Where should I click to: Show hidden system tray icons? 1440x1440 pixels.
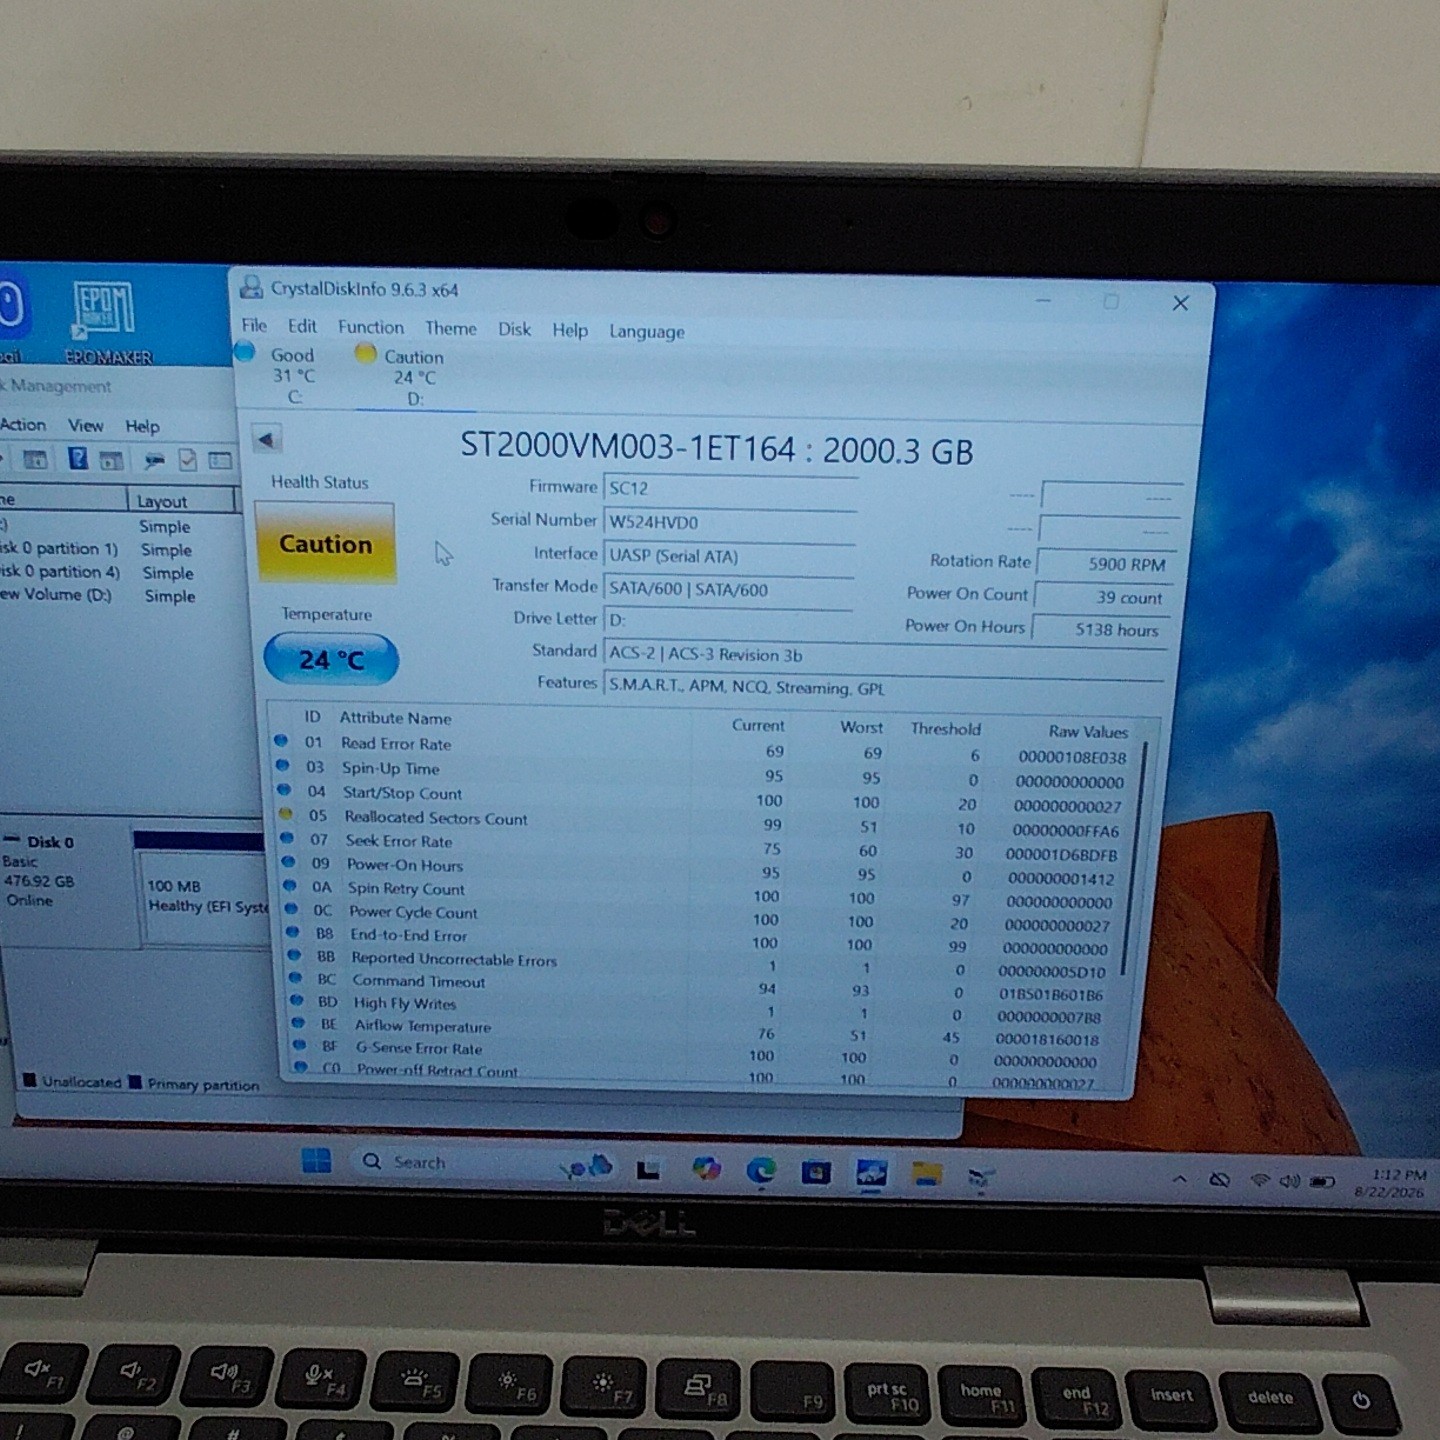[1180, 1180]
